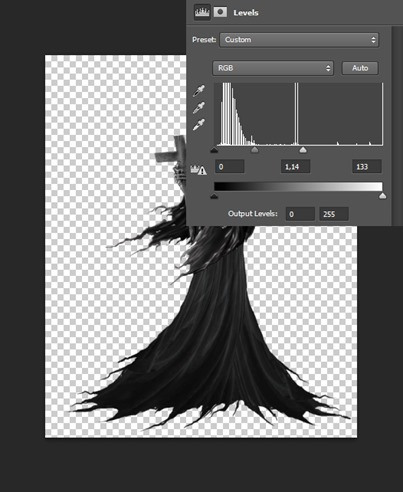The width and height of the screenshot is (403, 492).
Task: Click the output black slider handle
Action: pyautogui.click(x=214, y=196)
